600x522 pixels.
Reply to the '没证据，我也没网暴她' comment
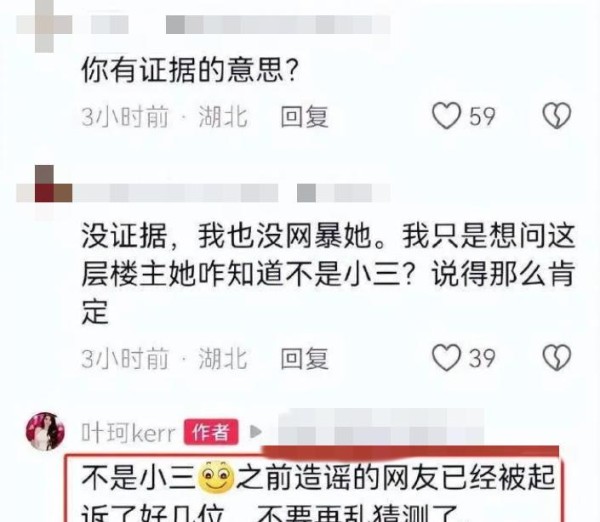tap(305, 358)
